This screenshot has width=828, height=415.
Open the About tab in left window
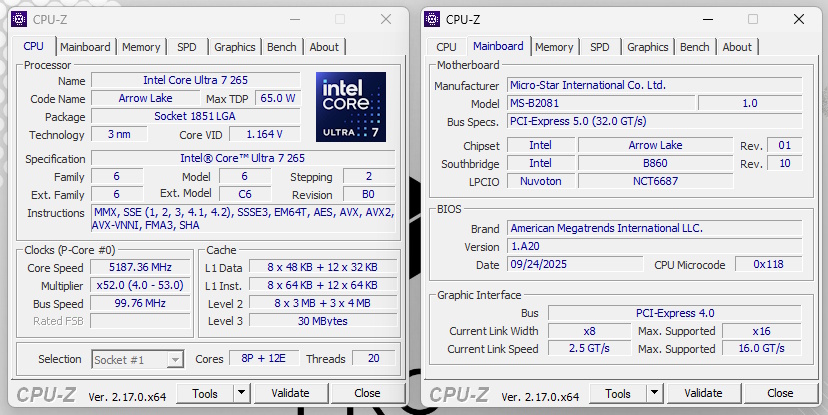coord(324,47)
